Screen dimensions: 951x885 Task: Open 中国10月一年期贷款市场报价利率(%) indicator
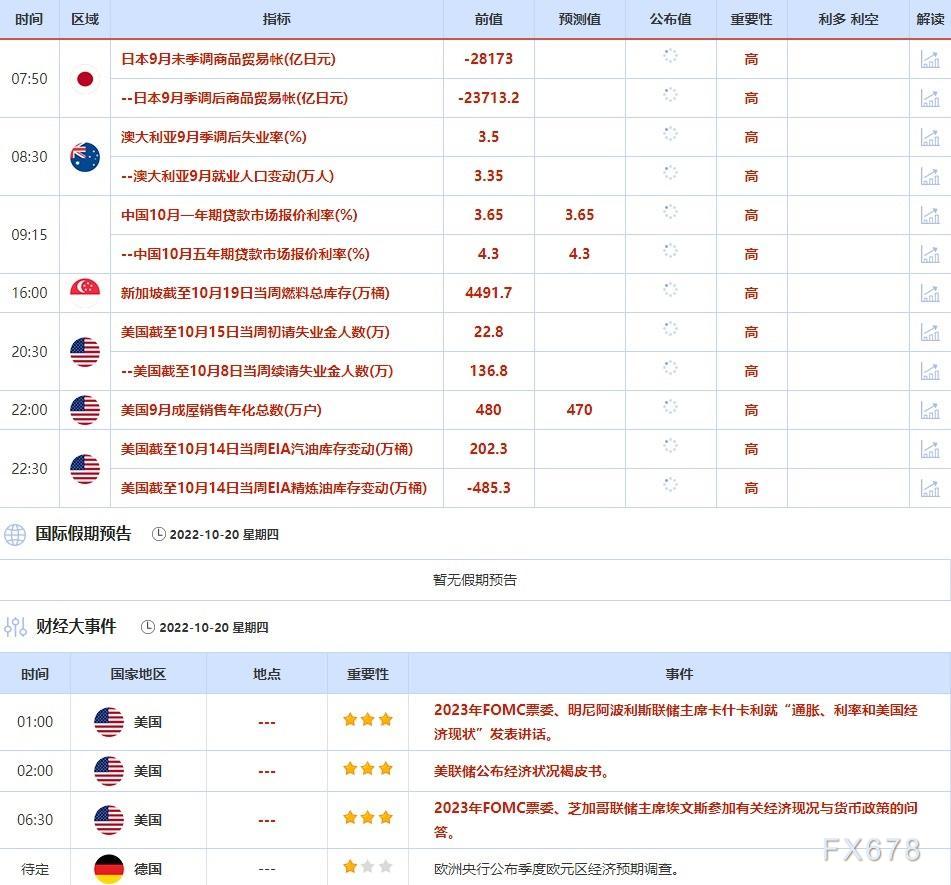click(239, 215)
